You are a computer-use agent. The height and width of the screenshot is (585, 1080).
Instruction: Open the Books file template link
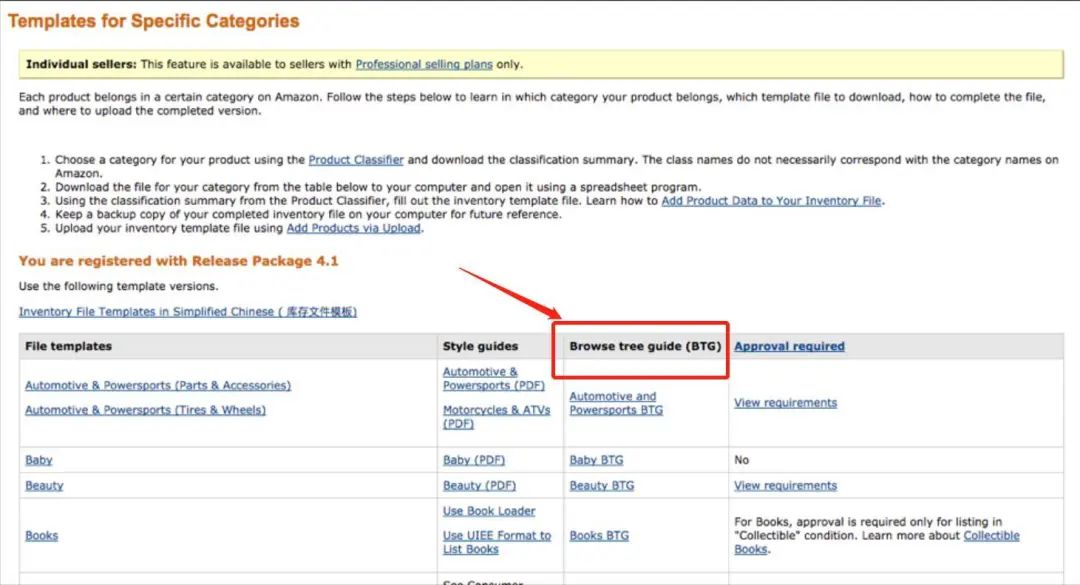(41, 536)
